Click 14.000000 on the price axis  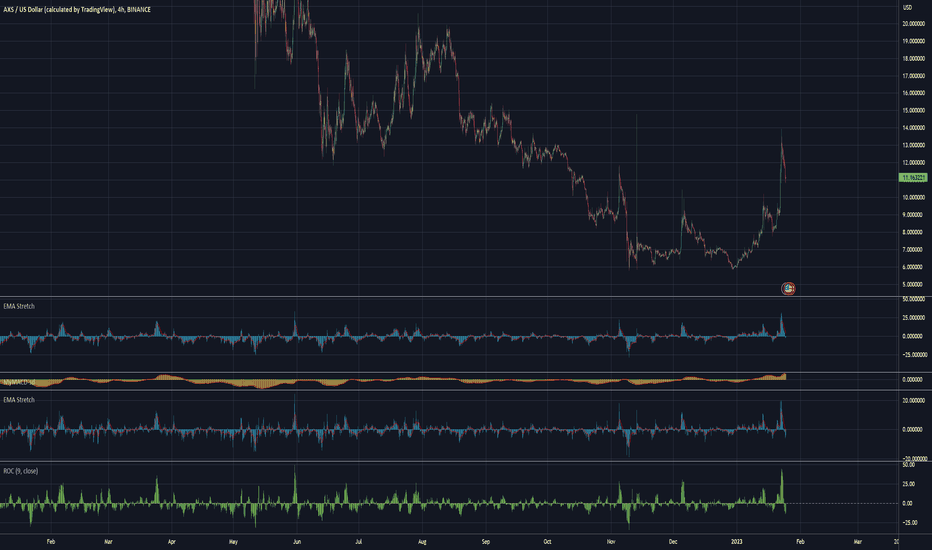click(x=914, y=128)
